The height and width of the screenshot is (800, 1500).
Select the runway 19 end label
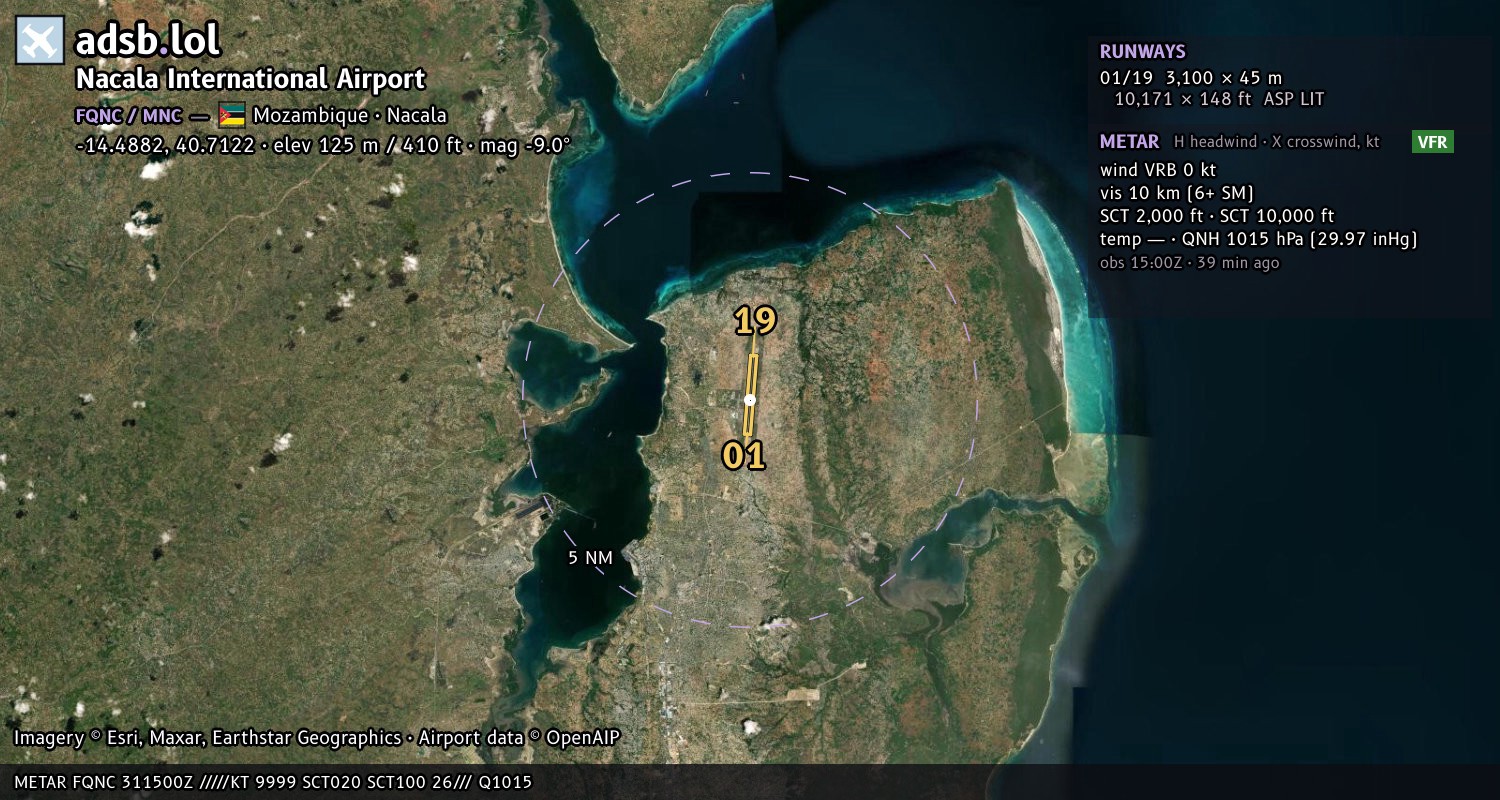[755, 321]
